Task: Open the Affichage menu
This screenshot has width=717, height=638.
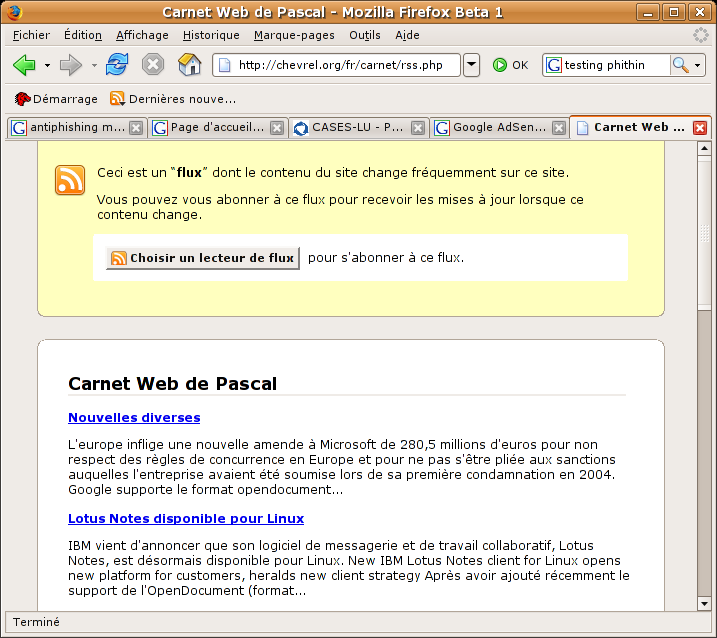Action: (142, 35)
